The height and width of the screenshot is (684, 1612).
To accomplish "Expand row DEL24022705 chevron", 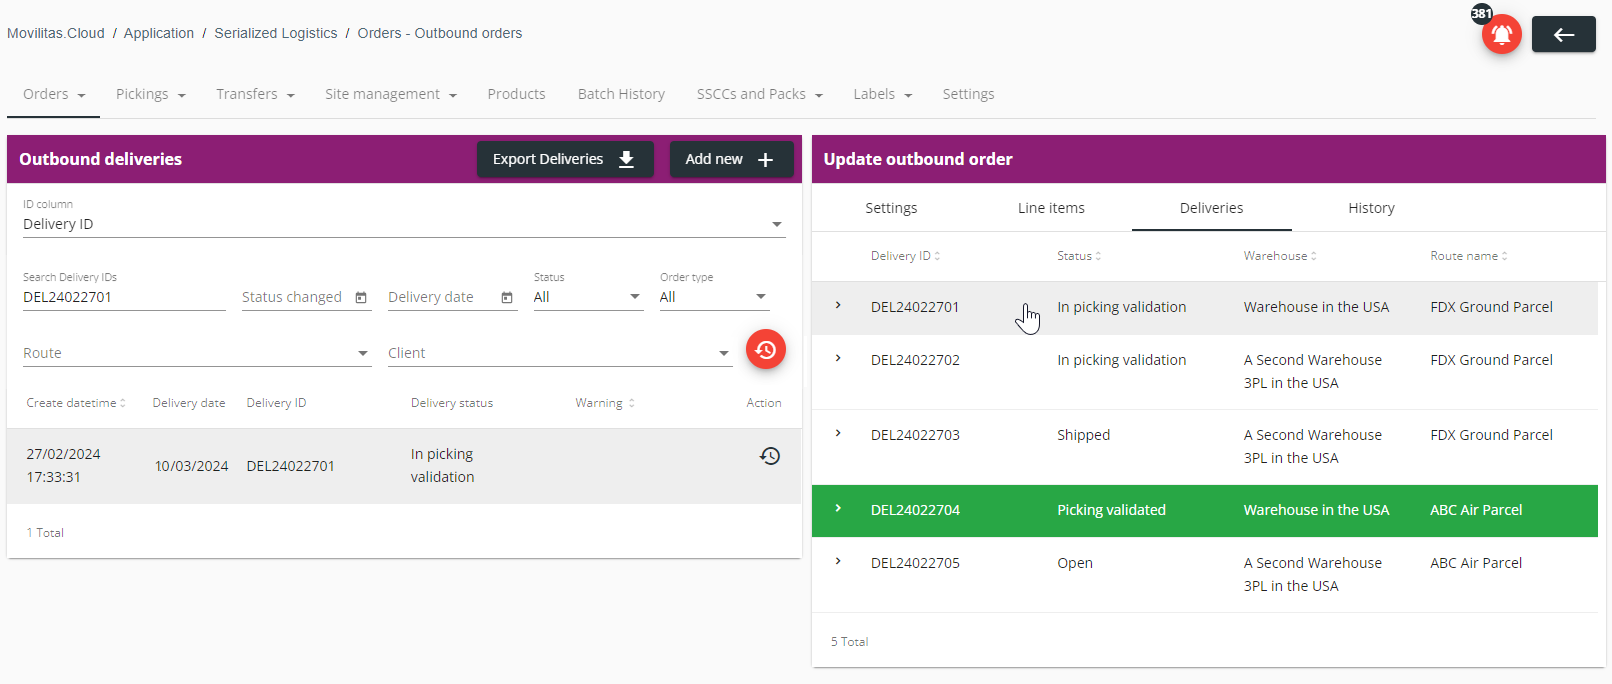I will point(838,561).
